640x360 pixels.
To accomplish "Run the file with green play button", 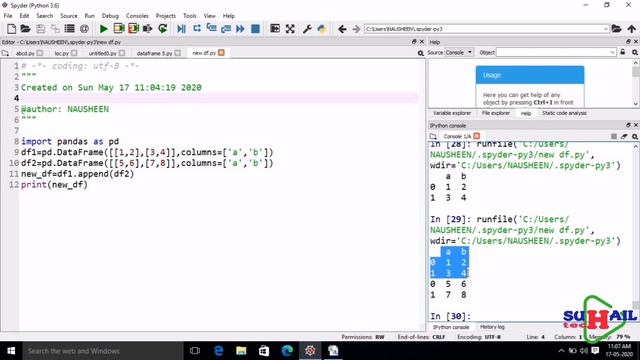I will (x=104, y=29).
